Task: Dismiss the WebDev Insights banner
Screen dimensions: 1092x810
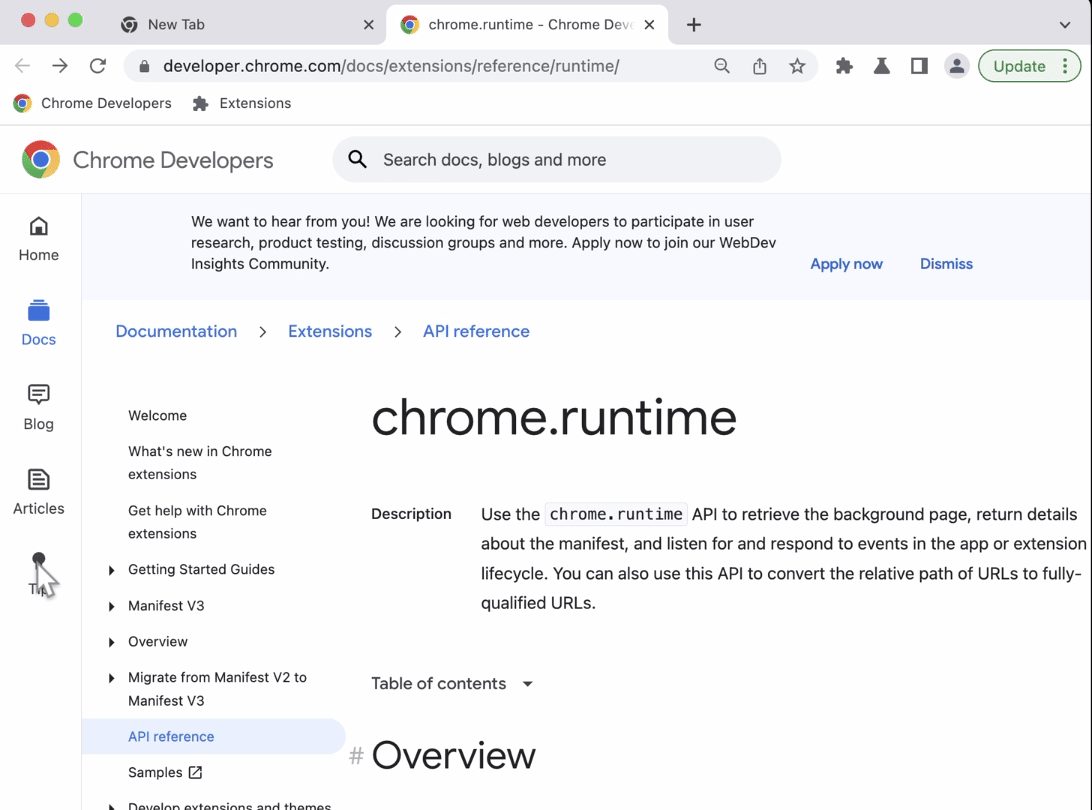Action: click(946, 264)
